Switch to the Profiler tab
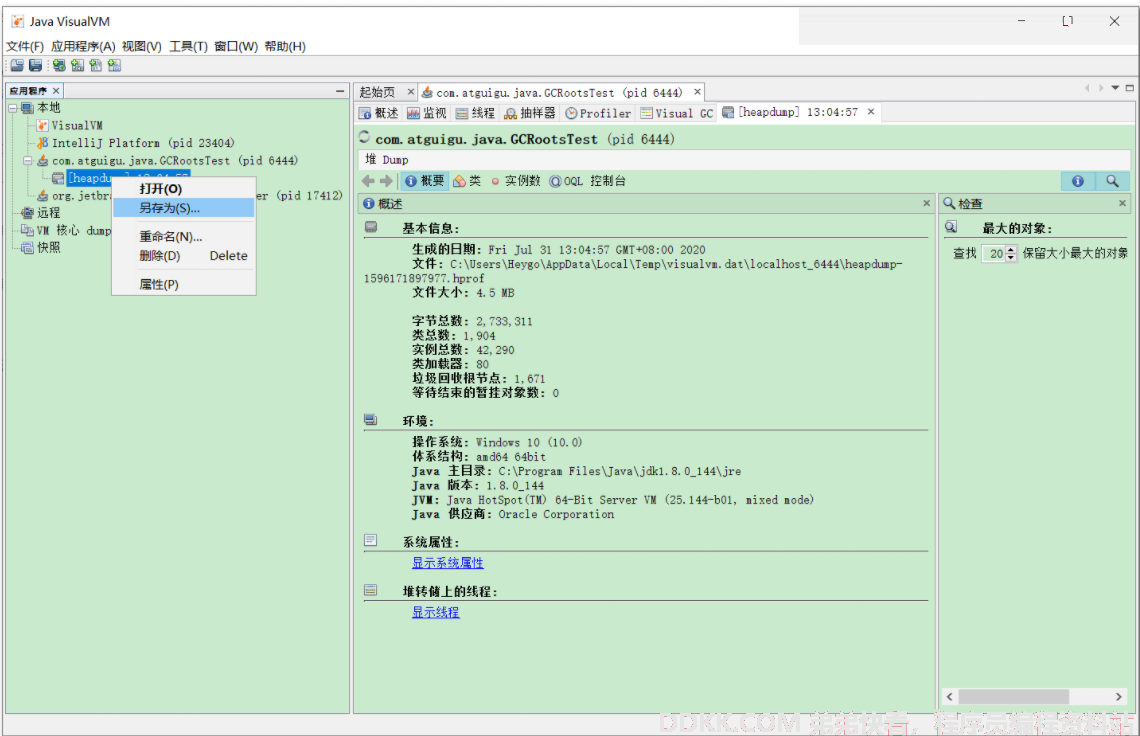 [x=598, y=113]
